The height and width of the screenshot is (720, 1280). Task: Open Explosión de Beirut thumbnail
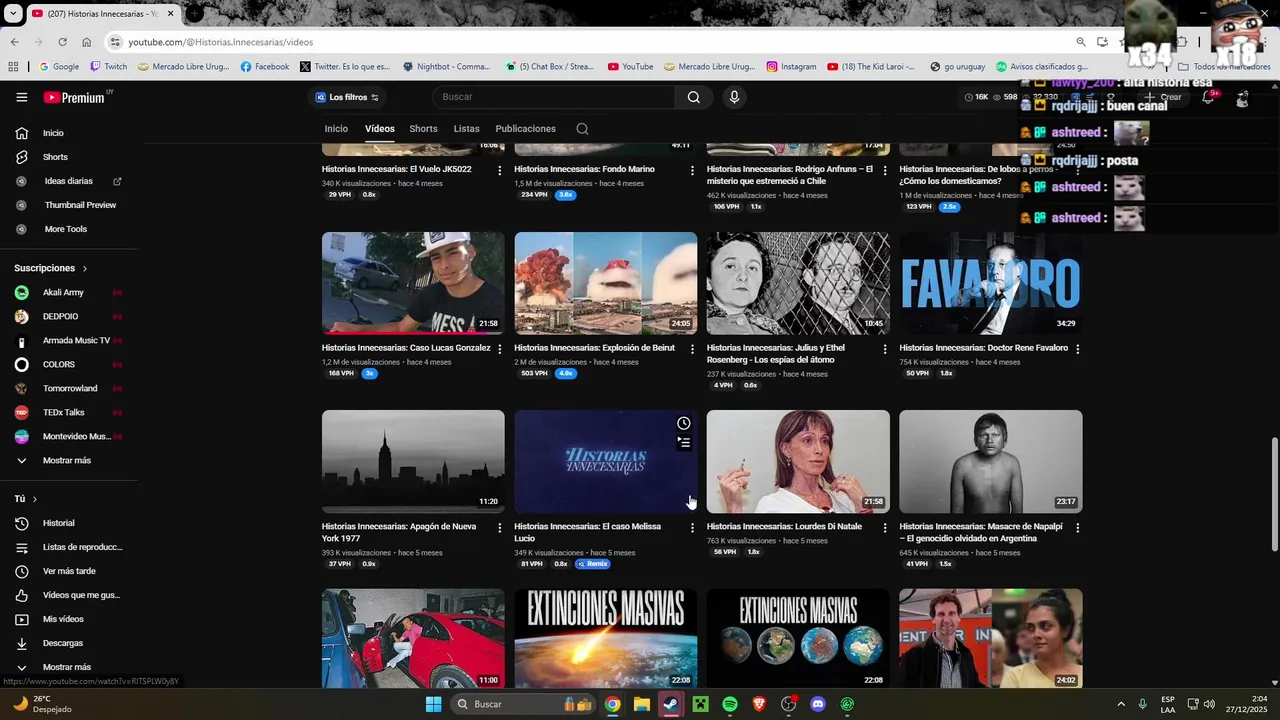(606, 283)
